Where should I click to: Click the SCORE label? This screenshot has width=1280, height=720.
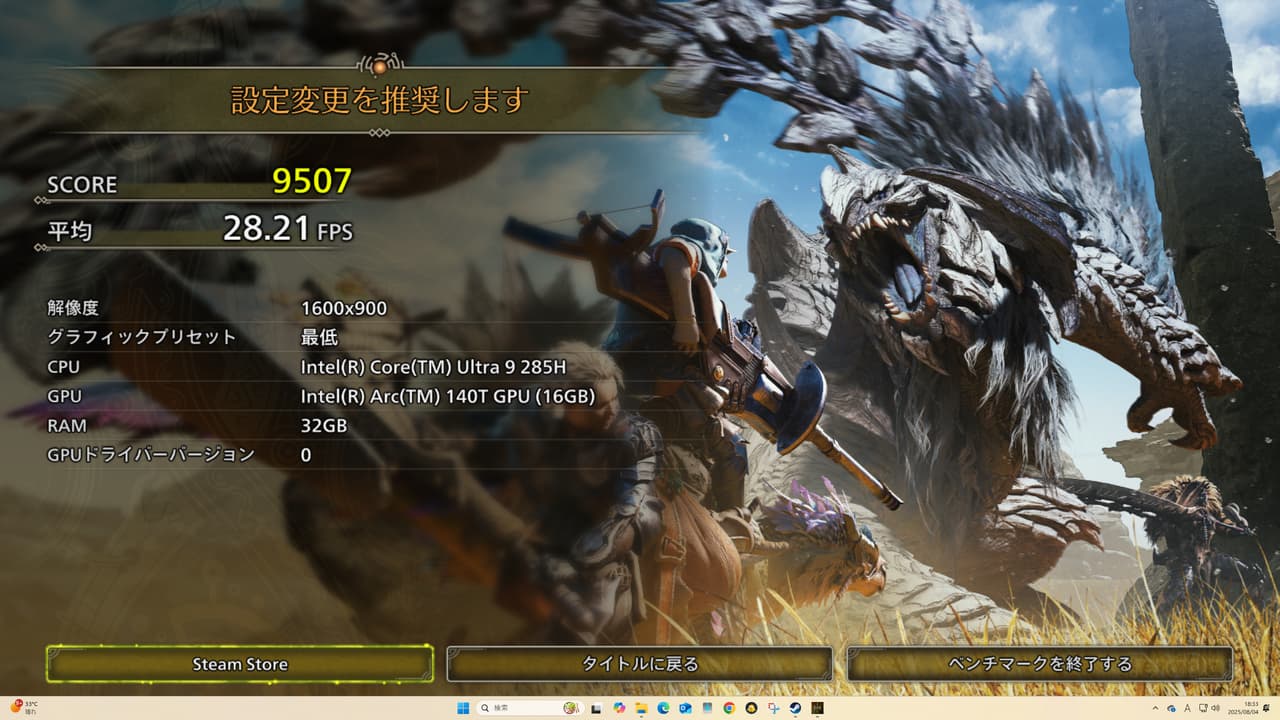pos(82,184)
